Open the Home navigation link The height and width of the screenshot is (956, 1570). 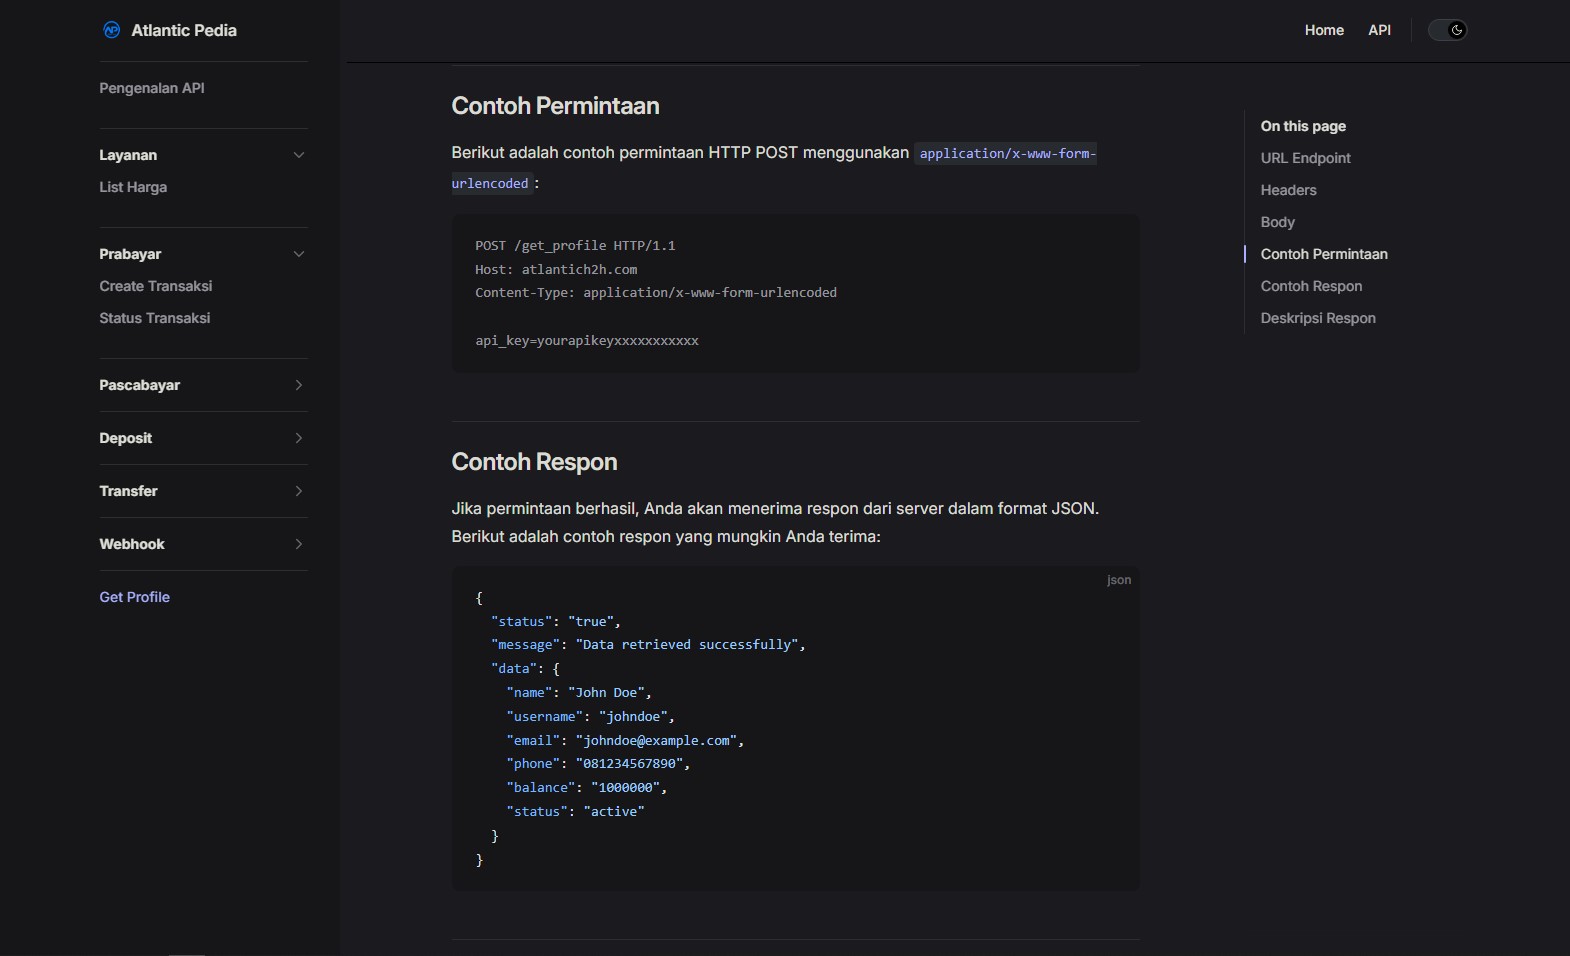pyautogui.click(x=1323, y=30)
